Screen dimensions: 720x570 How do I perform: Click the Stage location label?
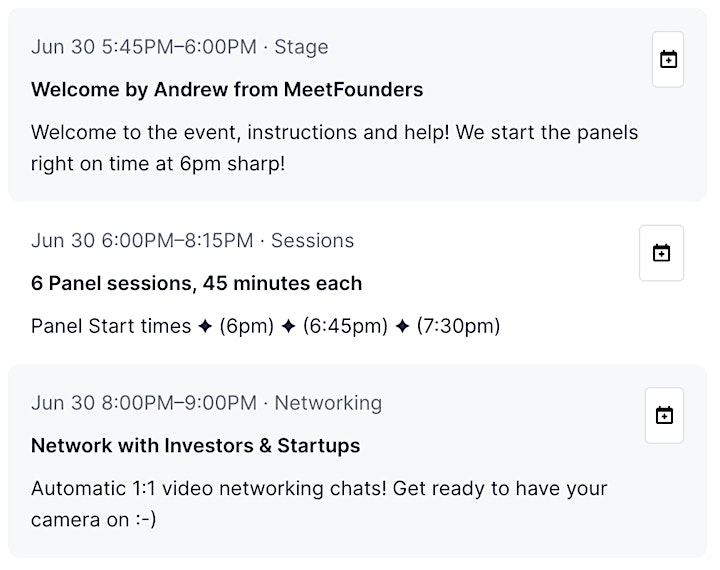coord(301,47)
